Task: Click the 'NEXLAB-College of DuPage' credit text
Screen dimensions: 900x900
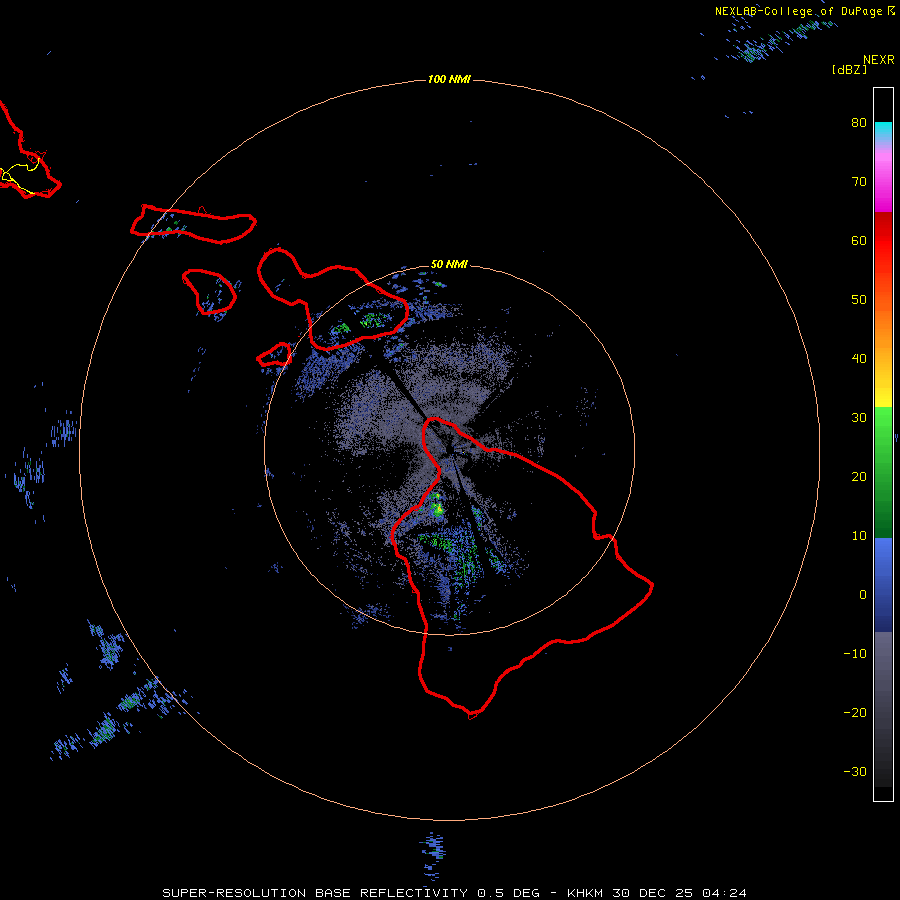Action: click(798, 11)
